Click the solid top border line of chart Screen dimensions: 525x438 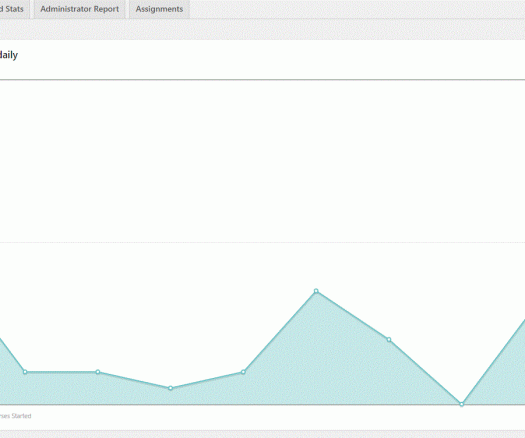(262, 80)
